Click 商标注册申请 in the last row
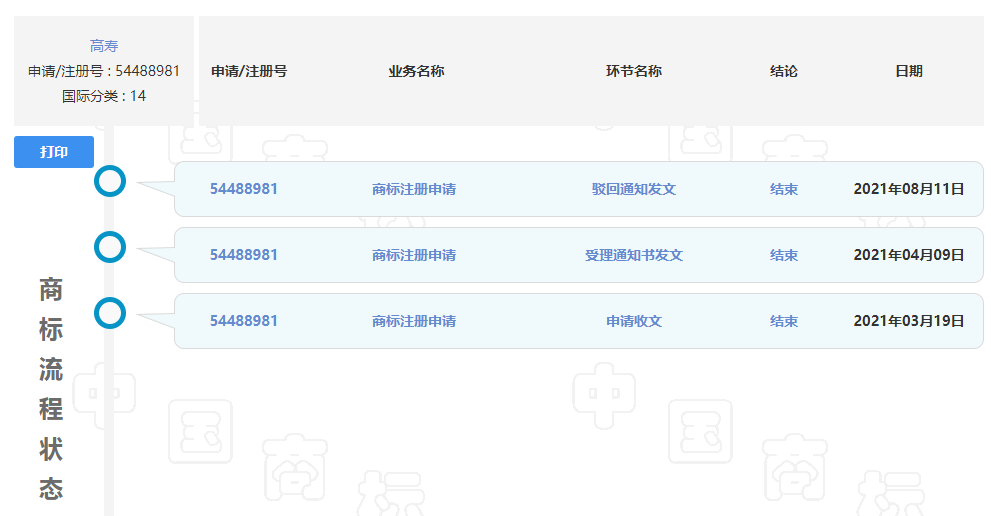The height and width of the screenshot is (516, 991). point(414,321)
